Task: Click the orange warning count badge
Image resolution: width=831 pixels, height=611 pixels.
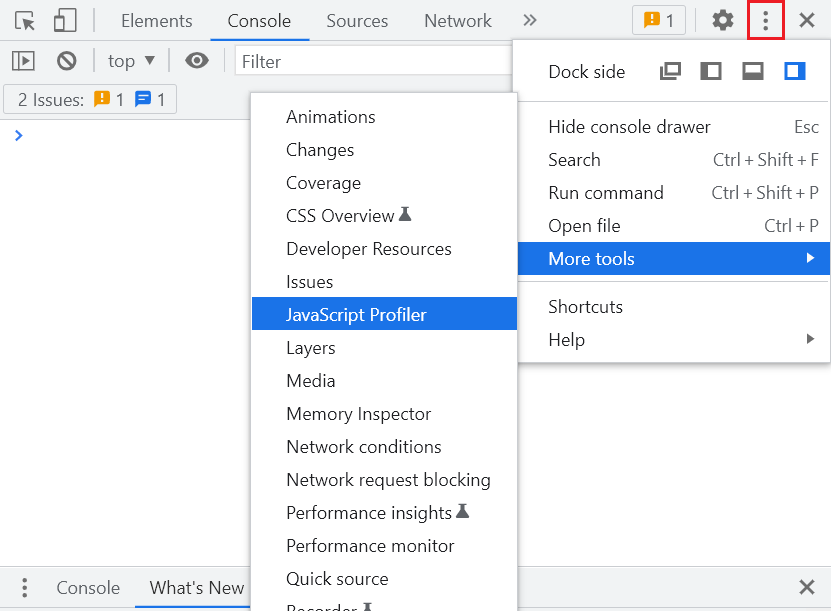Action: [659, 20]
